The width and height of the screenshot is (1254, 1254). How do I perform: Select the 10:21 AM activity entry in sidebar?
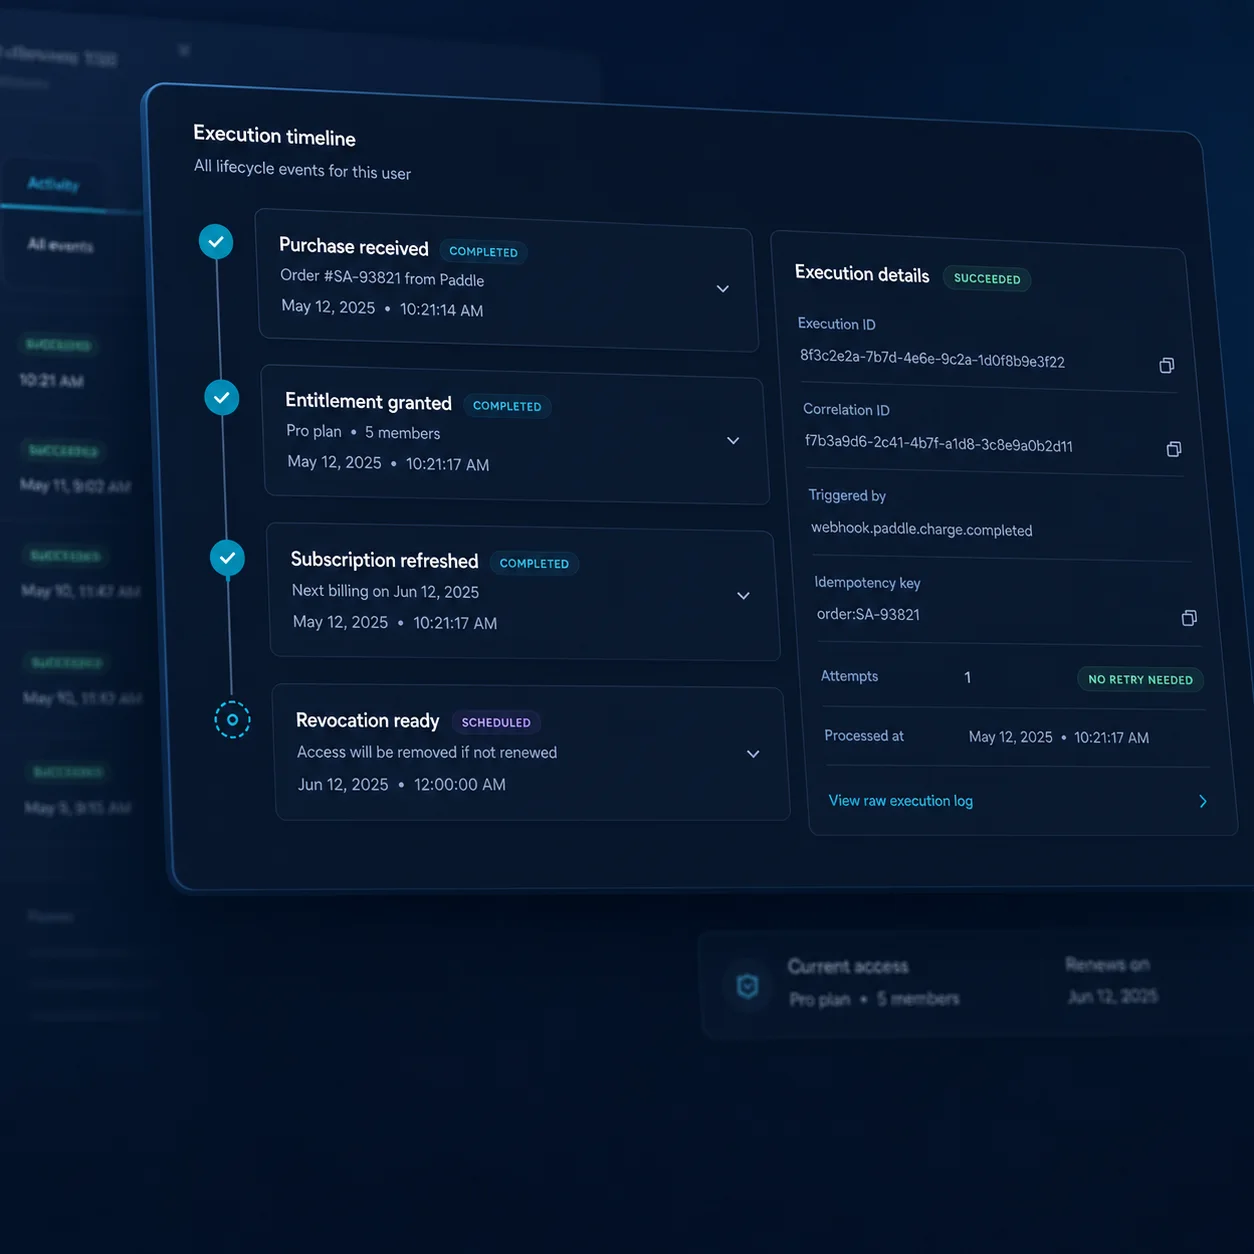(52, 381)
